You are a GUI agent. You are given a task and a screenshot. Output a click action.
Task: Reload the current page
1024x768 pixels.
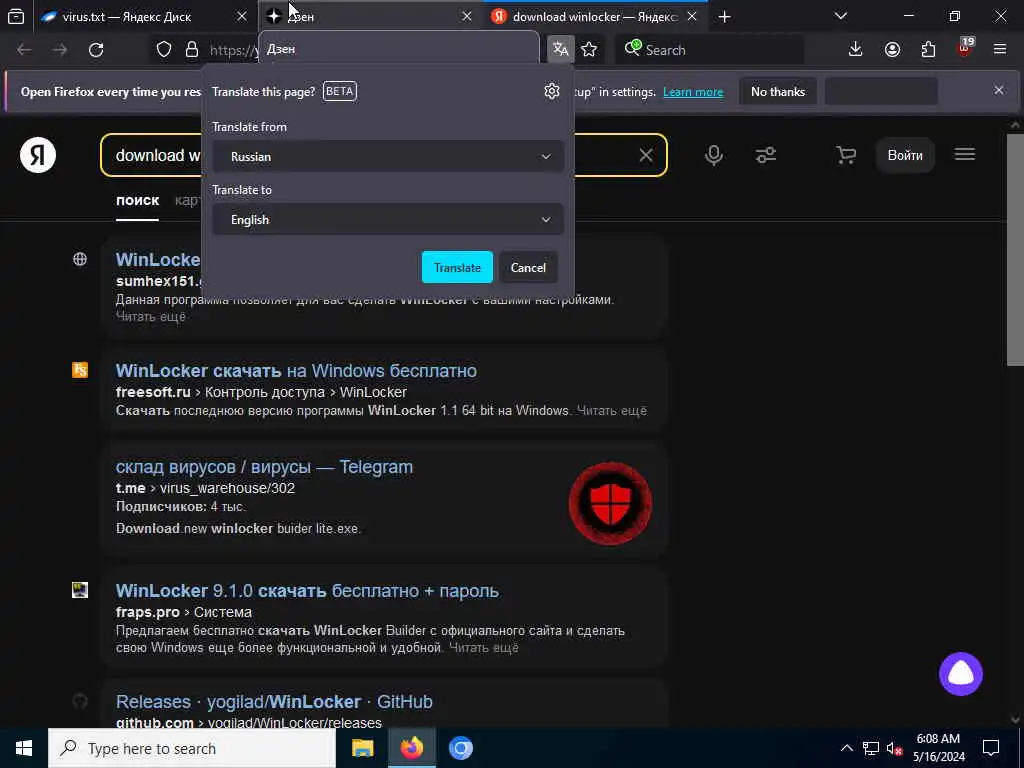(96, 50)
